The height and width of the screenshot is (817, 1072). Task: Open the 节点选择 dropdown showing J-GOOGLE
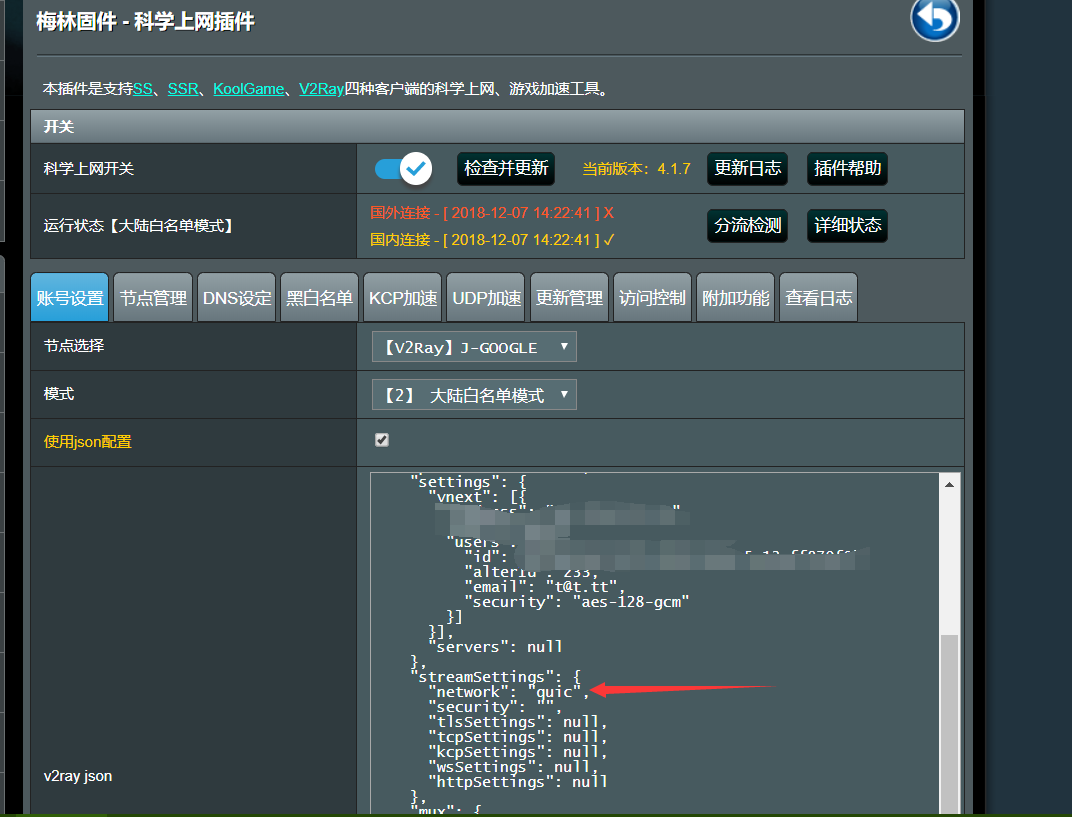tap(474, 347)
